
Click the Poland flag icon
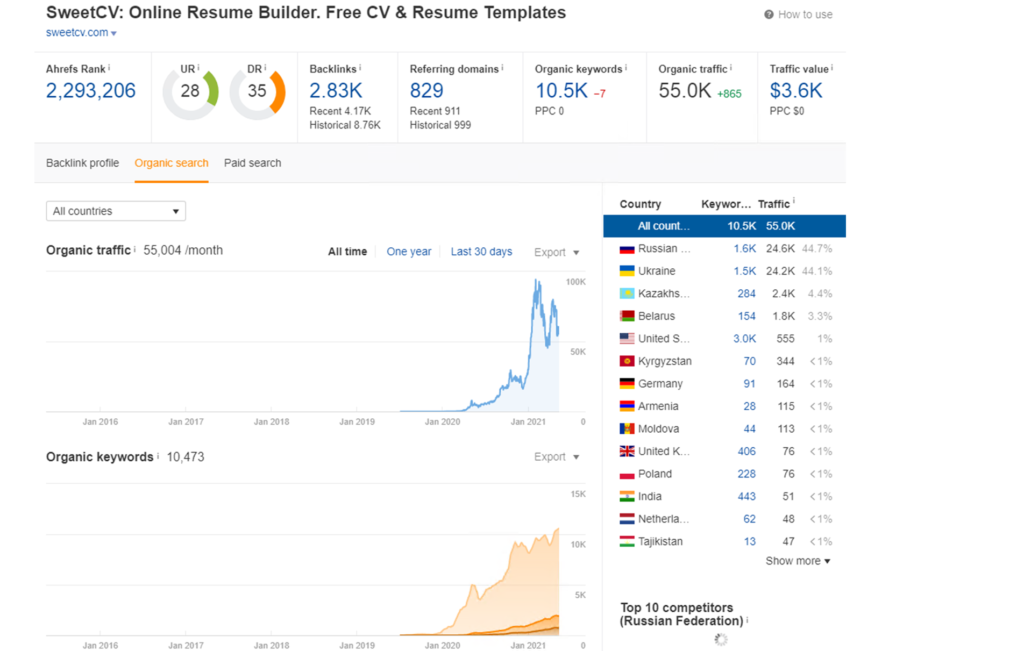(x=627, y=474)
